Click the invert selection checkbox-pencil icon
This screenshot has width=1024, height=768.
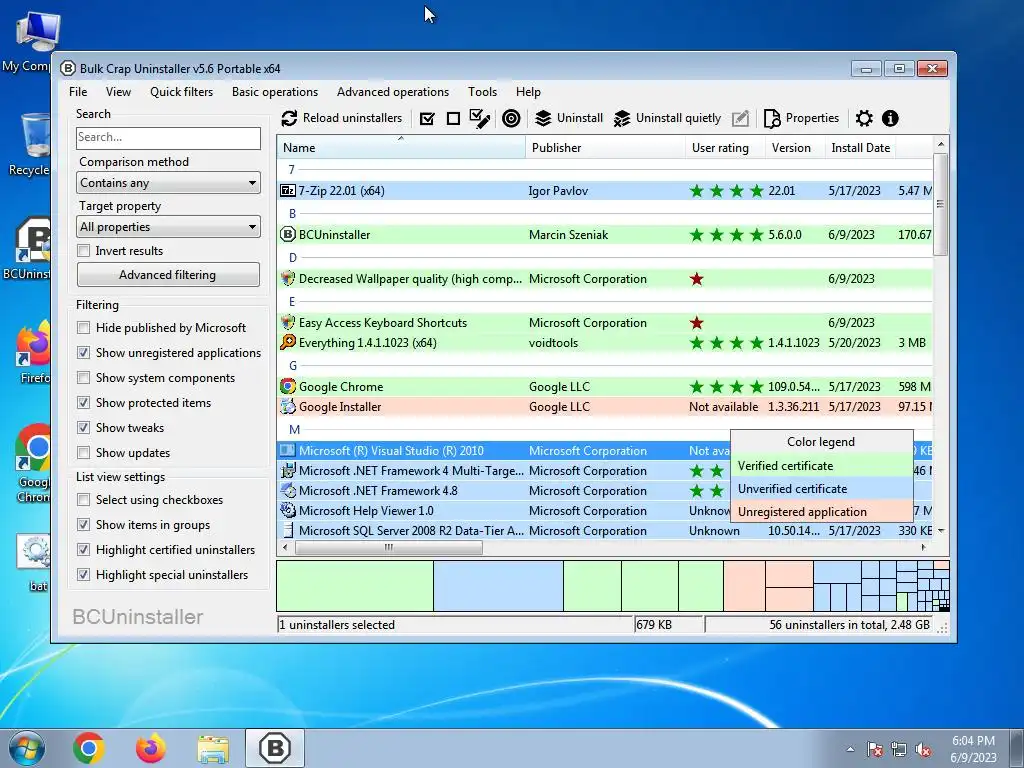point(480,118)
